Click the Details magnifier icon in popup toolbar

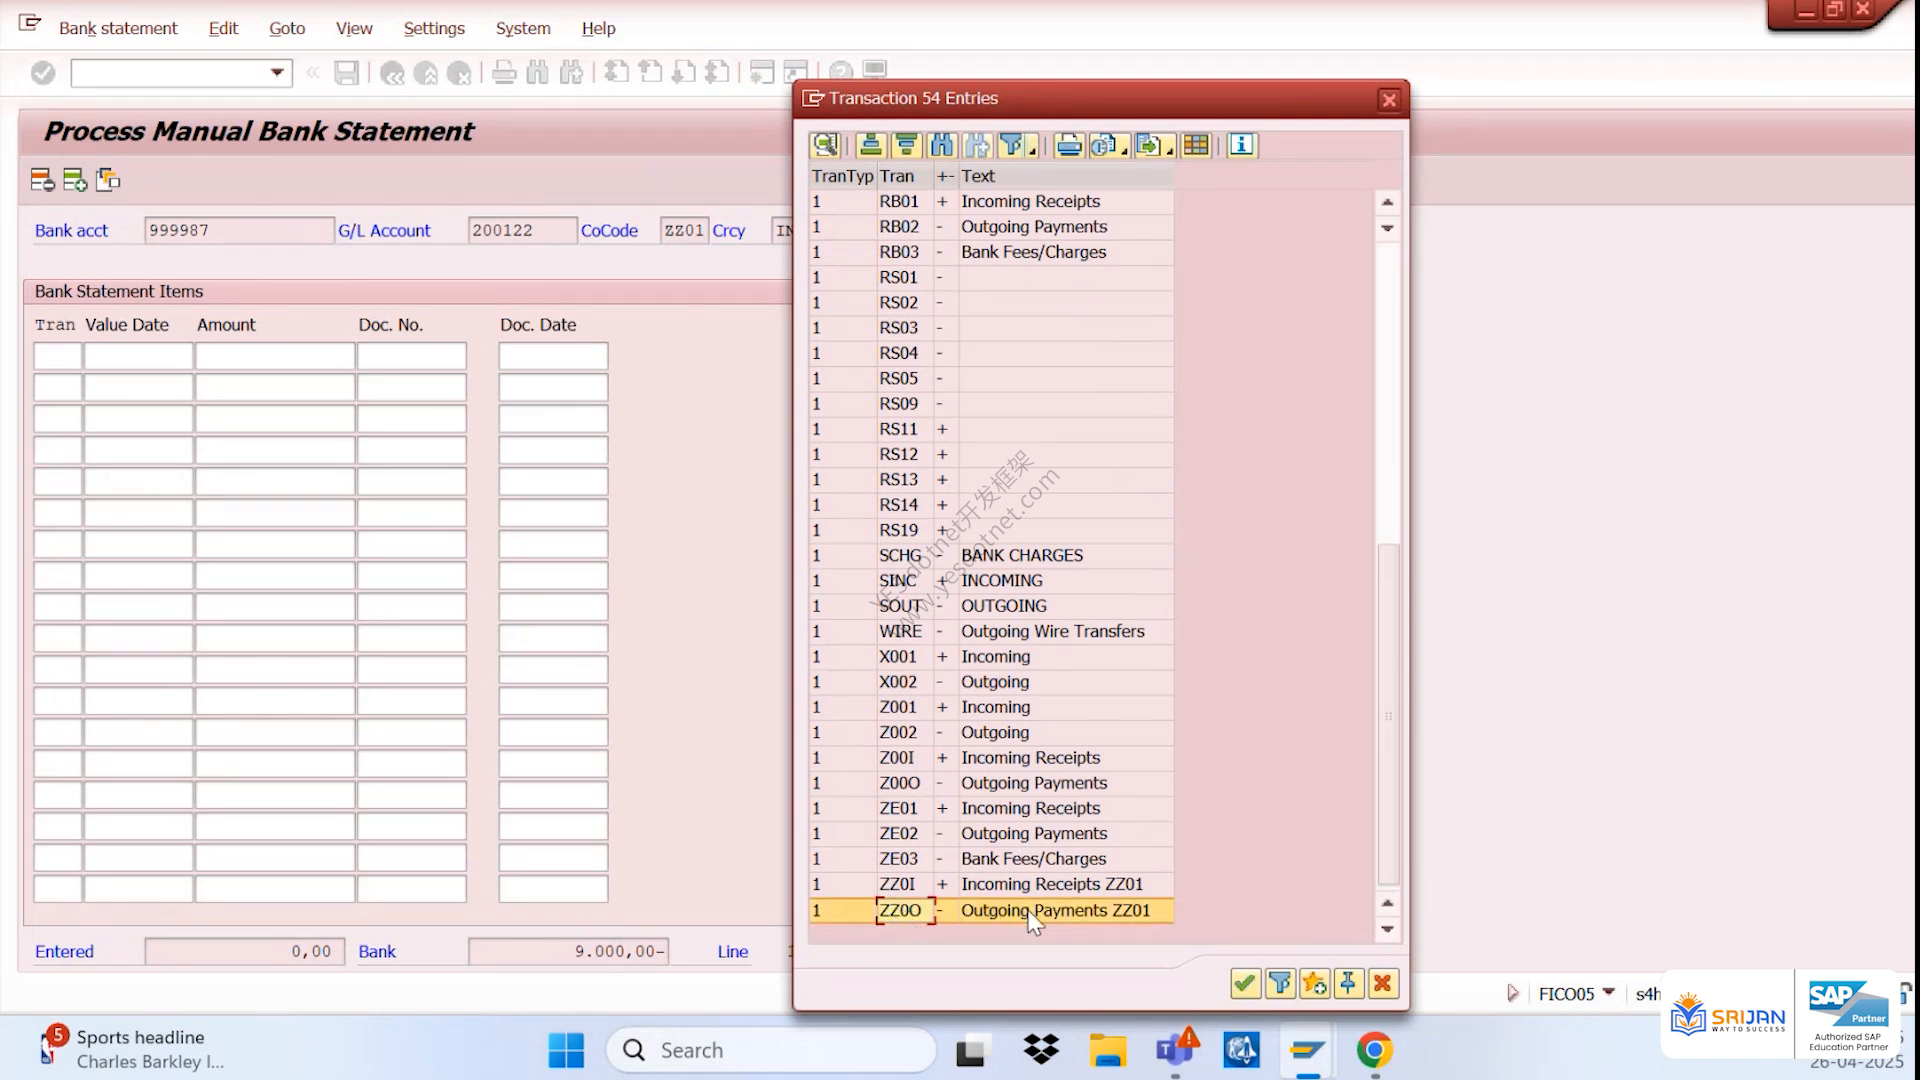(x=826, y=145)
